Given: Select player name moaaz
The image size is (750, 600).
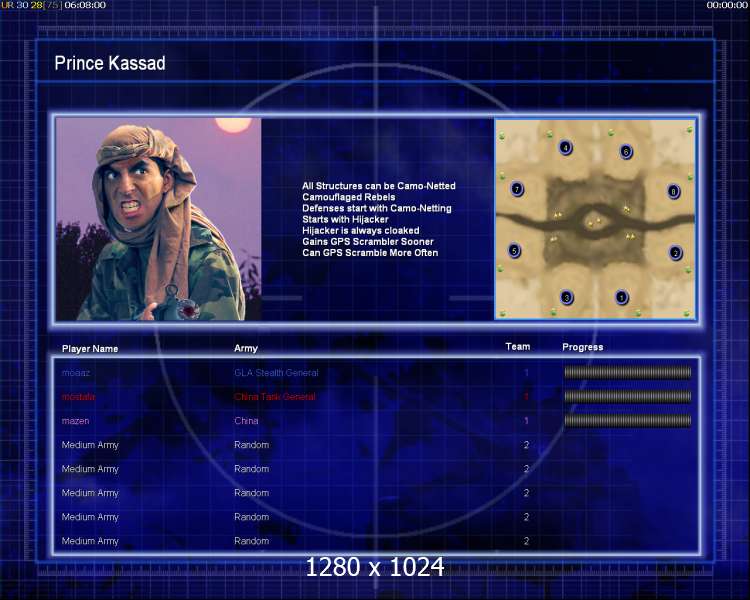Looking at the screenshot, I should (x=76, y=373).
